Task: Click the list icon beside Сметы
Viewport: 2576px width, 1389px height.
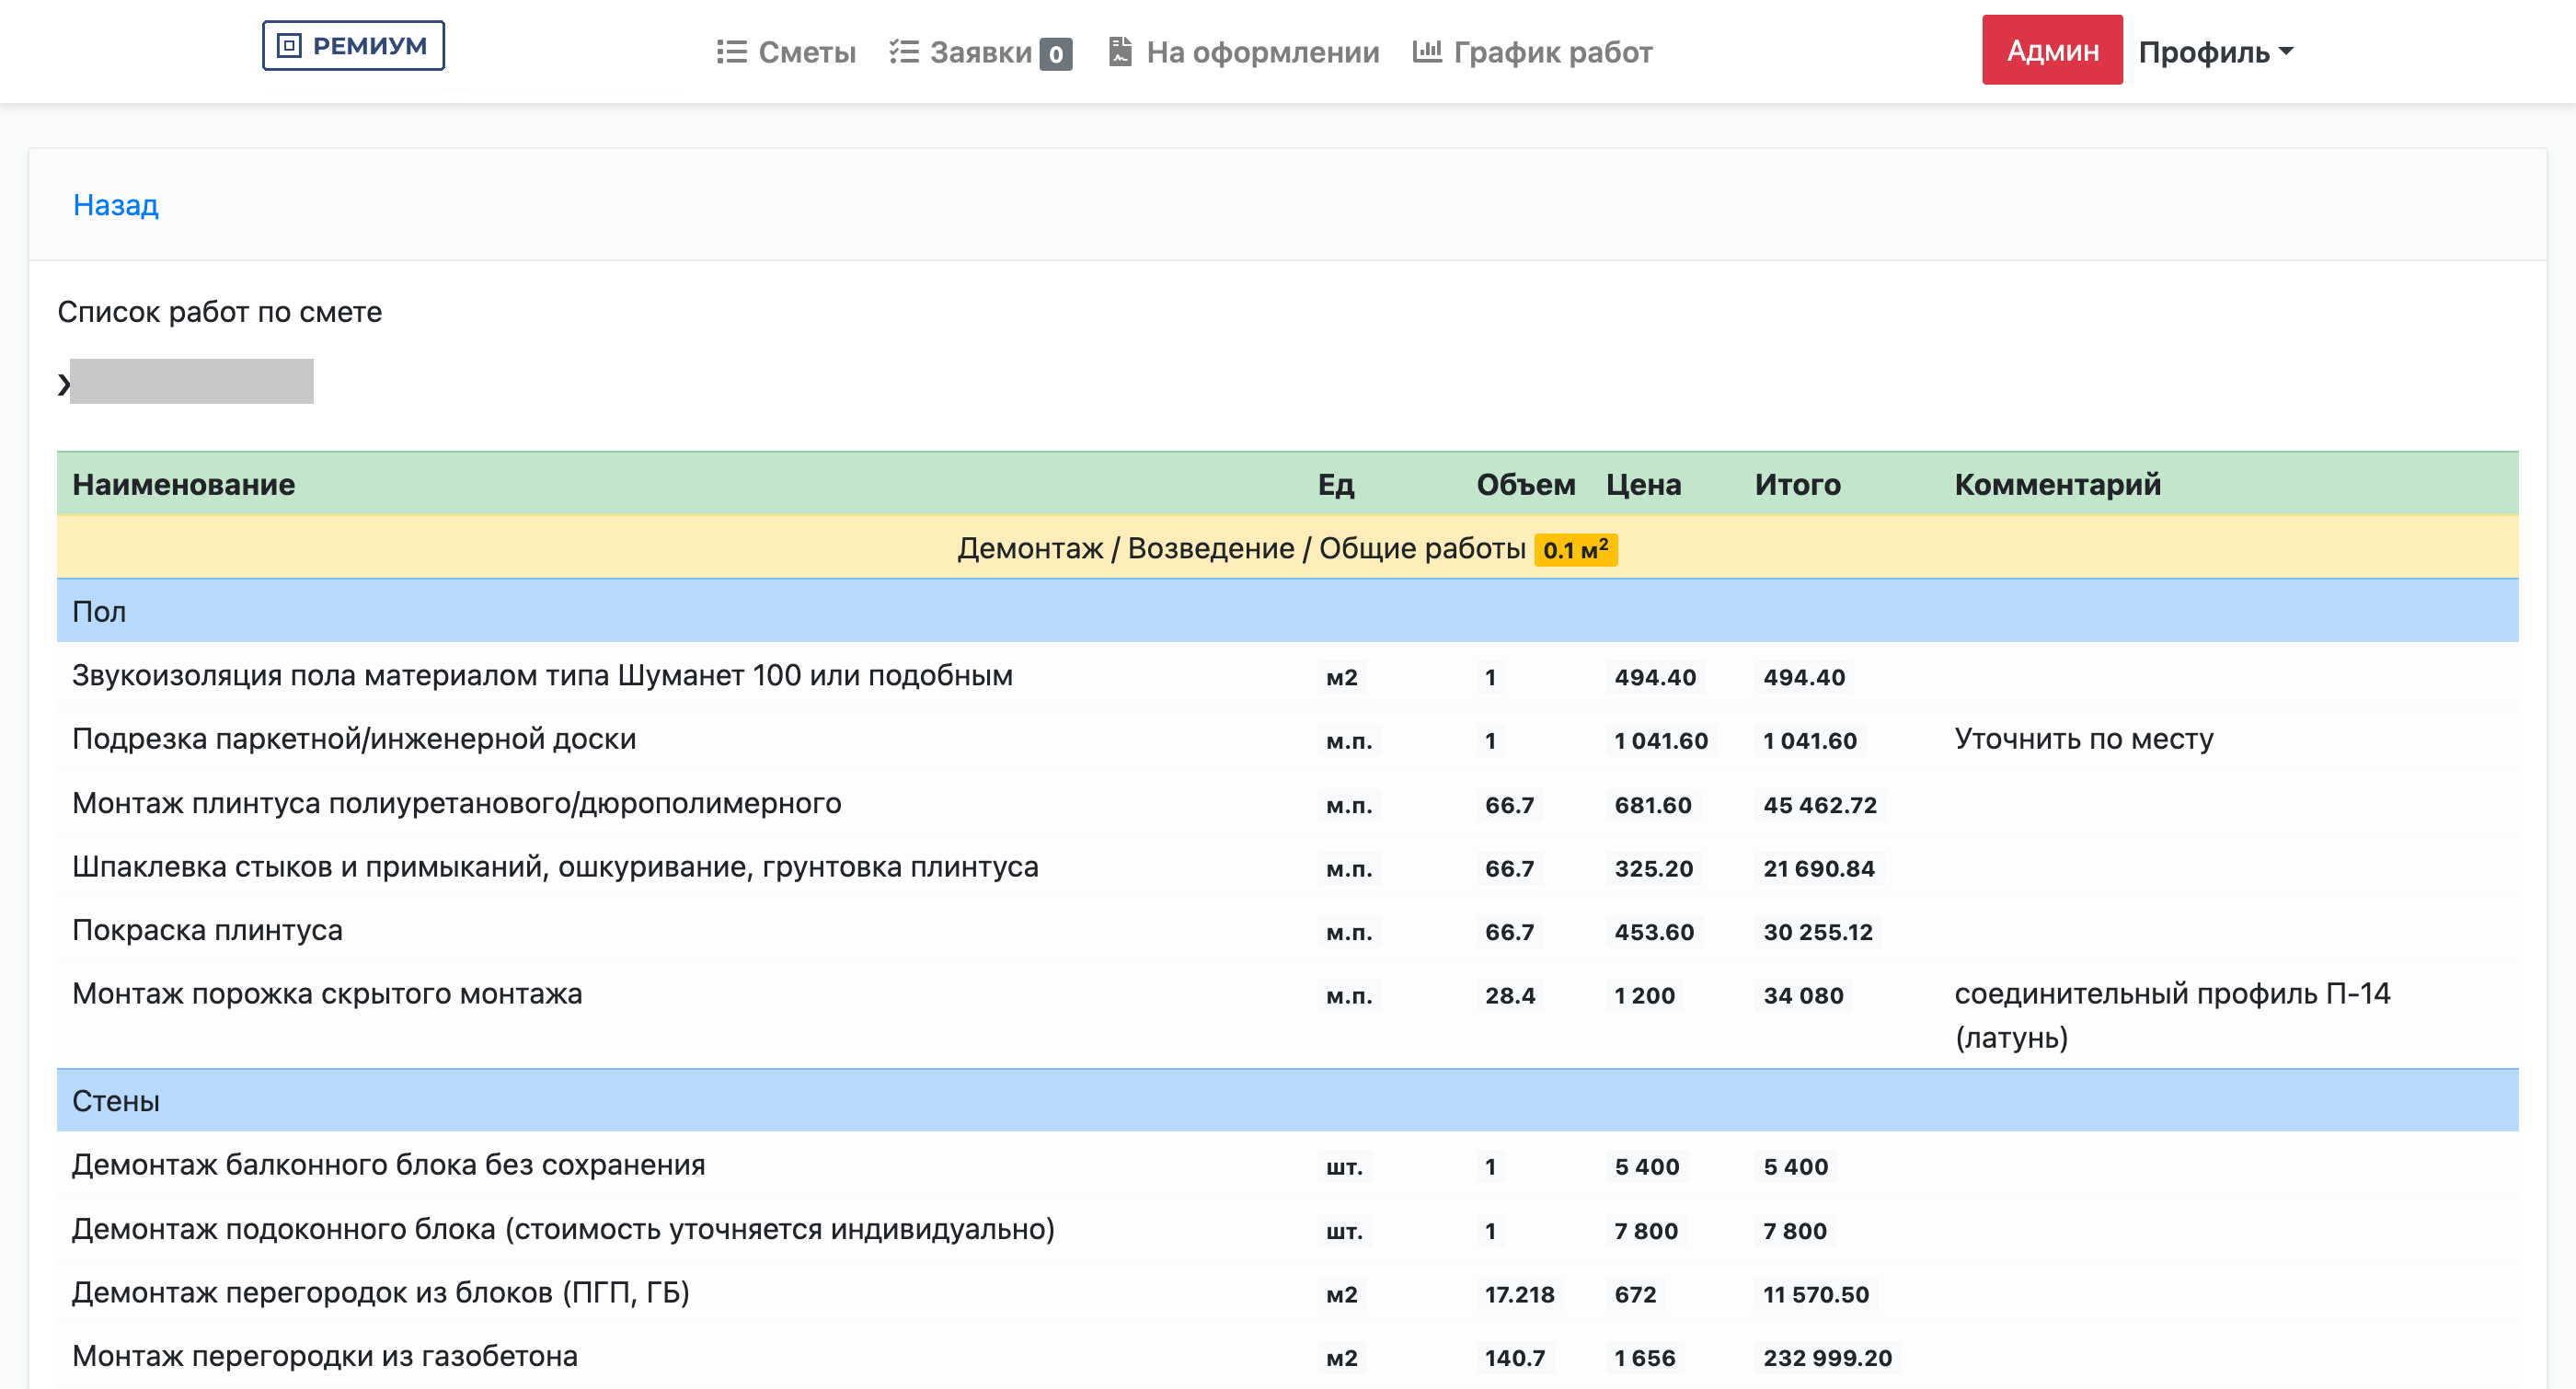Action: (731, 52)
